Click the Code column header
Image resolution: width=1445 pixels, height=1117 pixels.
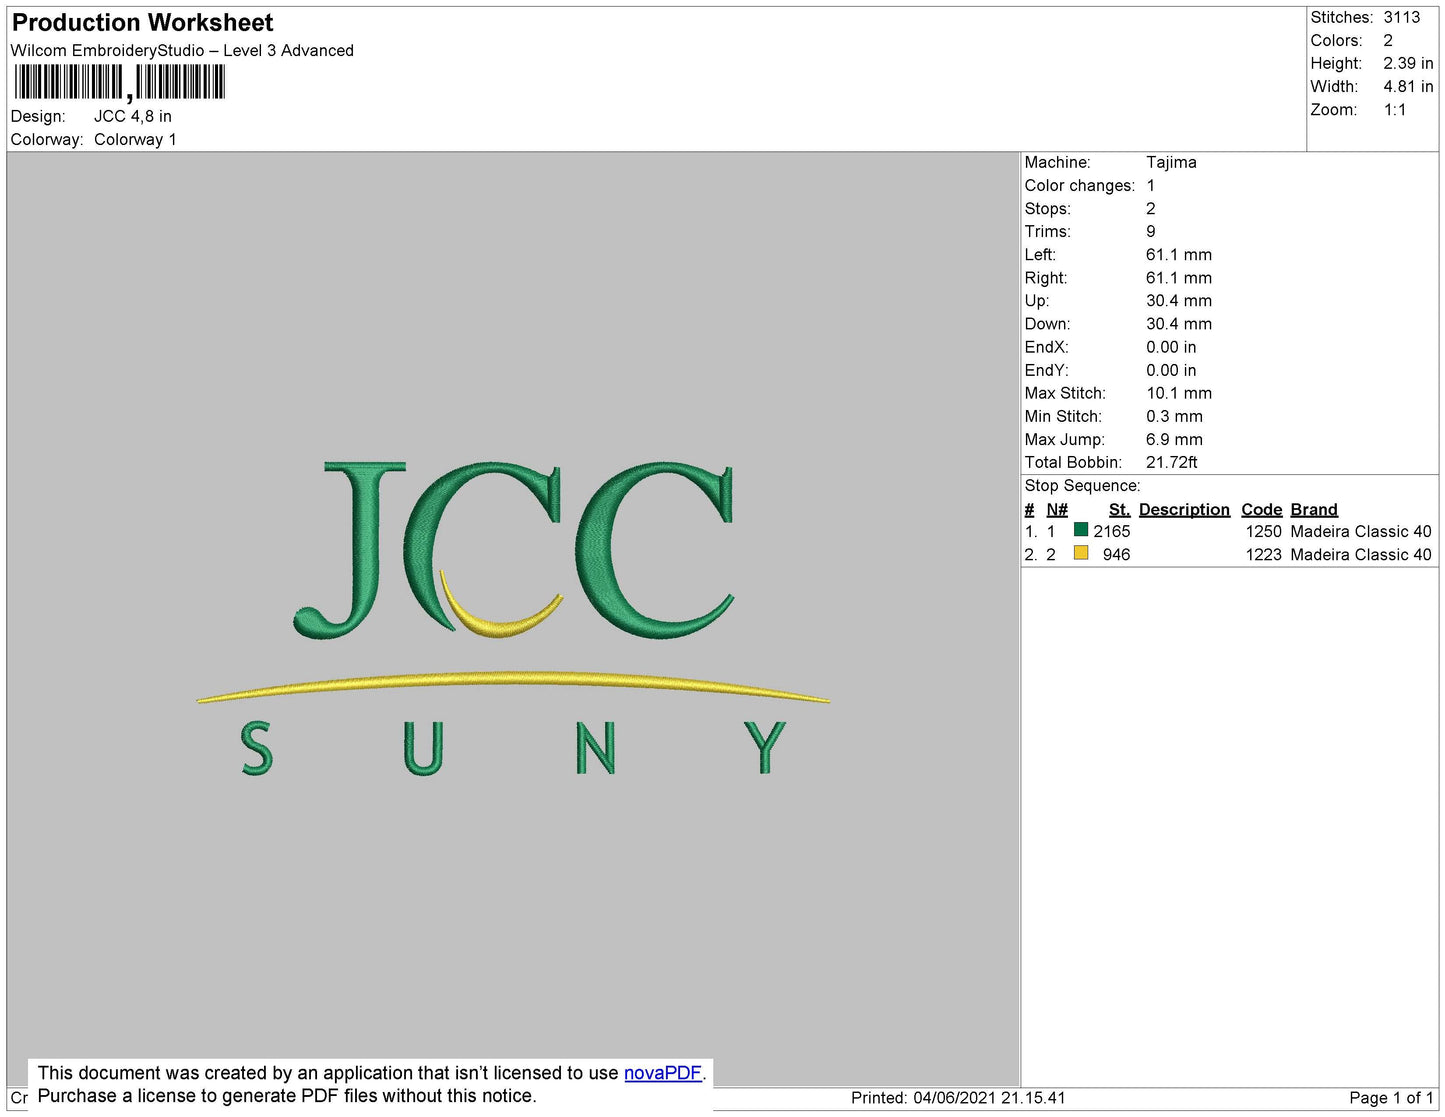pos(1261,509)
